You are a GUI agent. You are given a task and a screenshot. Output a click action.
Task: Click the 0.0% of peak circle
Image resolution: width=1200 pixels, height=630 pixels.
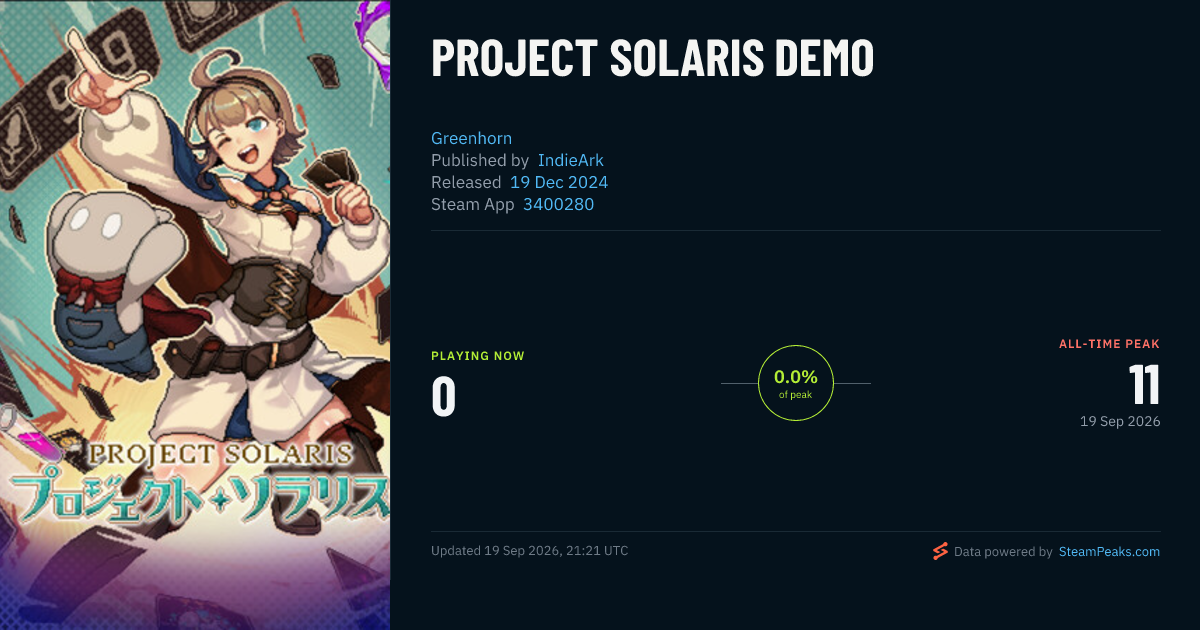click(x=796, y=383)
